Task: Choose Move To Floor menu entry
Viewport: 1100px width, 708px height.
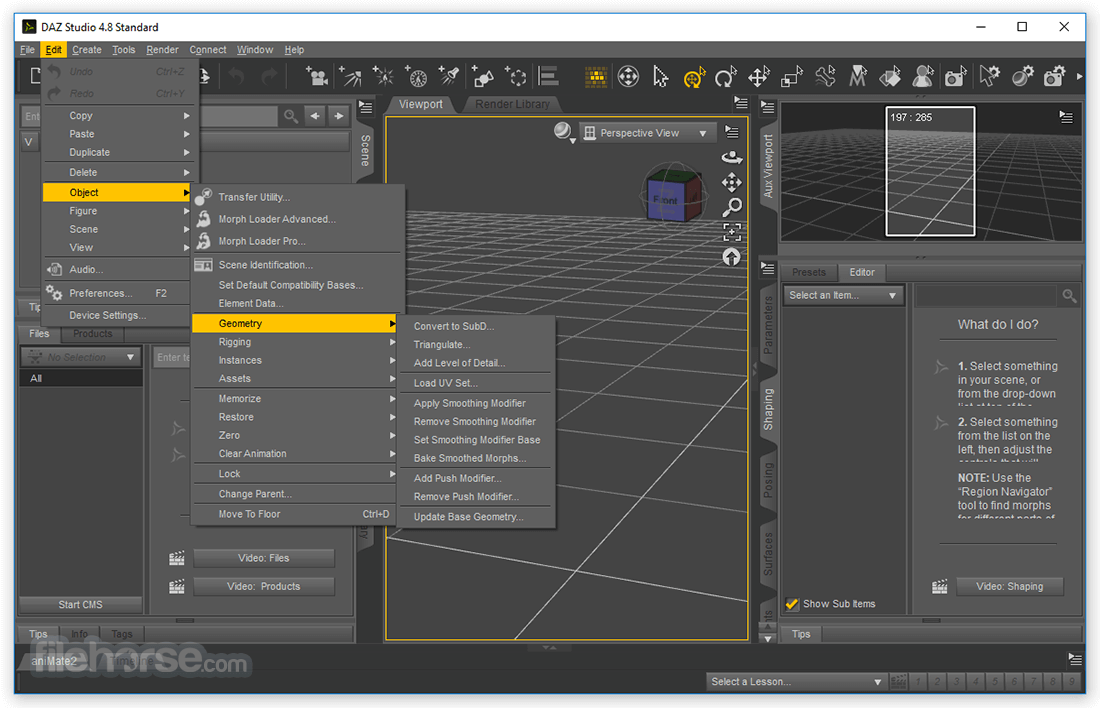Action: click(x=295, y=514)
